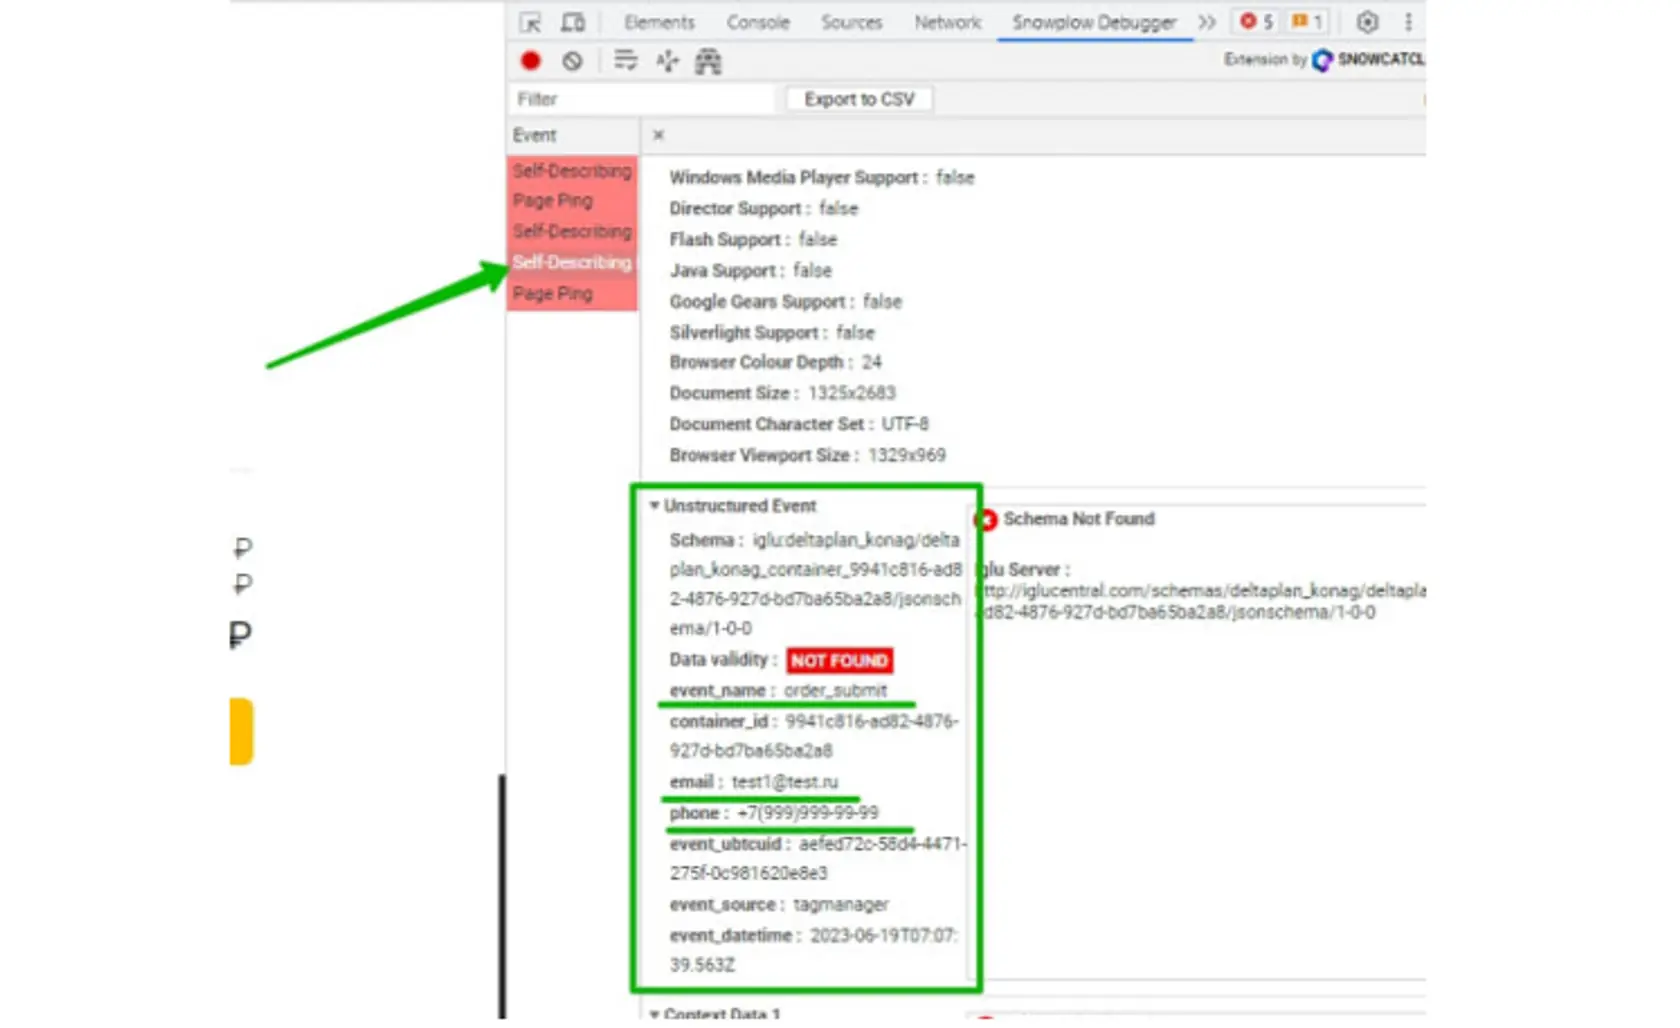Switch to the Network tab
The height and width of the screenshot is (1028, 1680).
click(948, 22)
